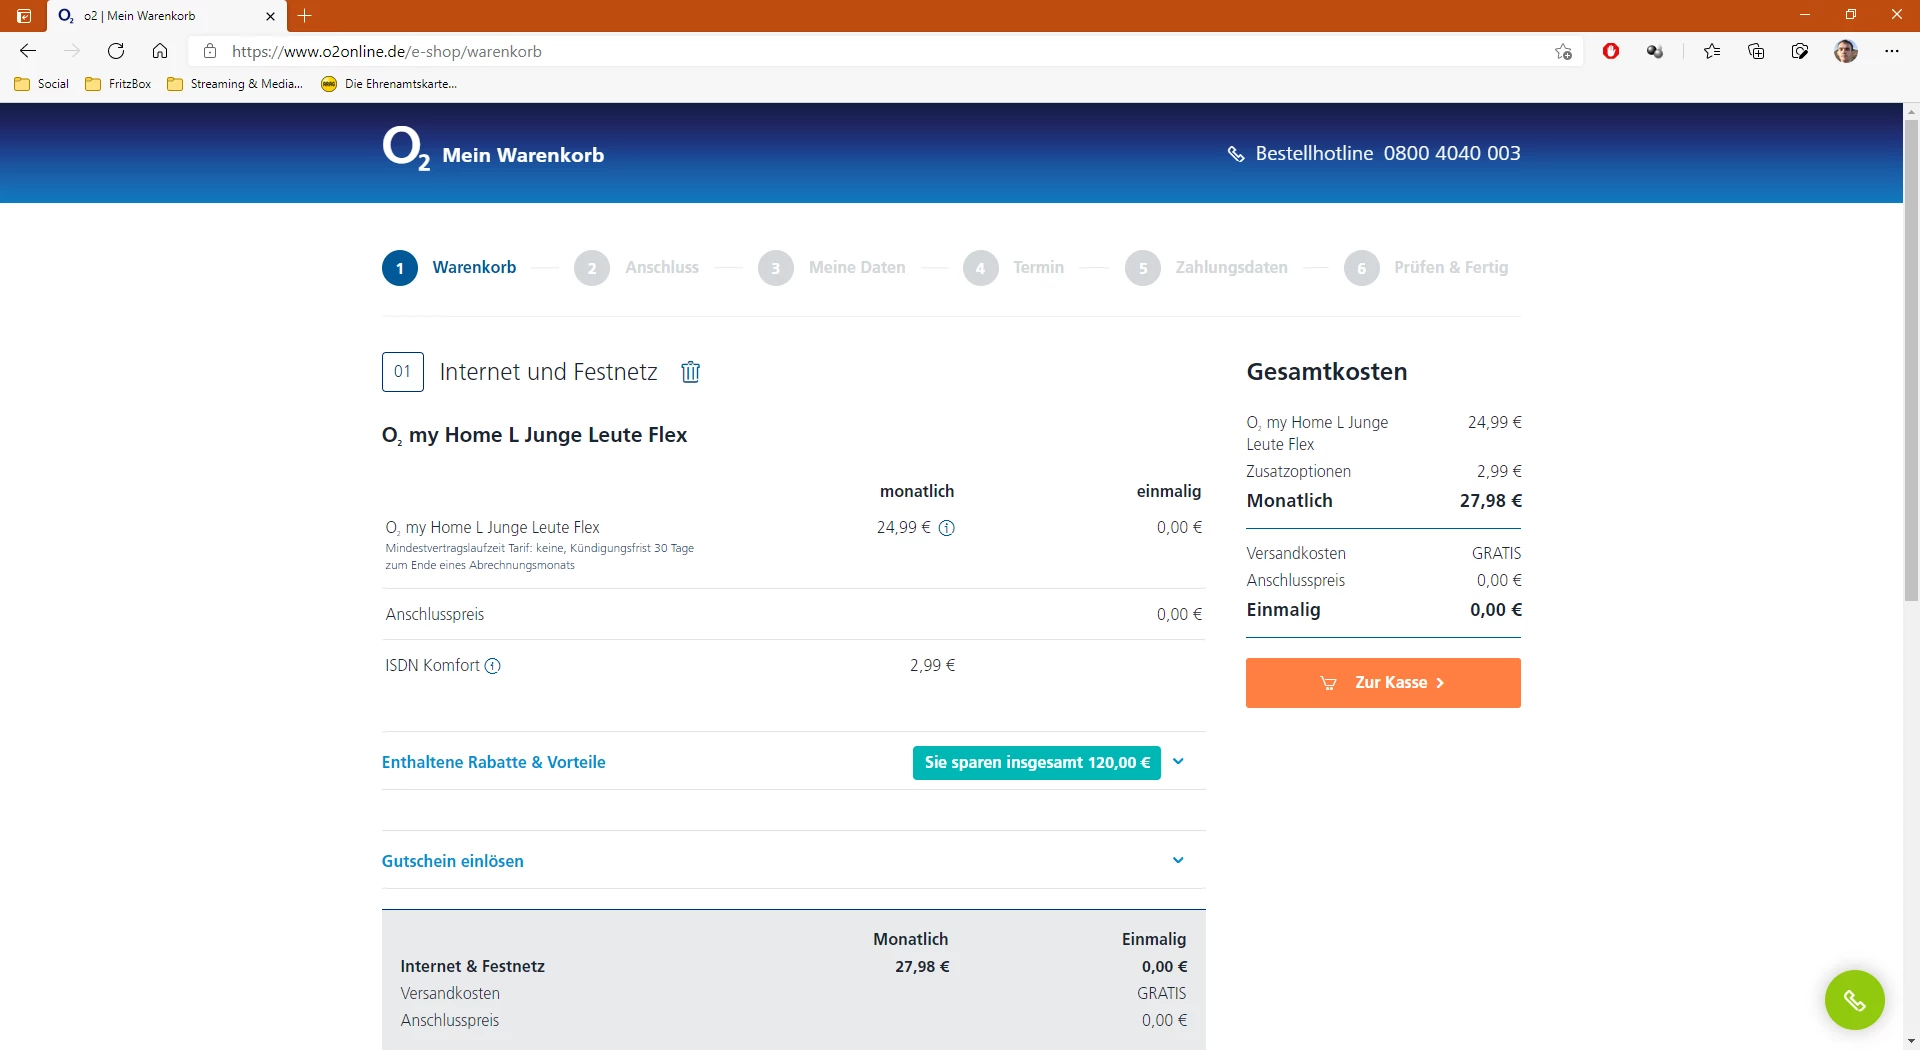Image resolution: width=1920 pixels, height=1050 pixels.
Task: Open the extension icon beside the red one
Action: point(1655,51)
